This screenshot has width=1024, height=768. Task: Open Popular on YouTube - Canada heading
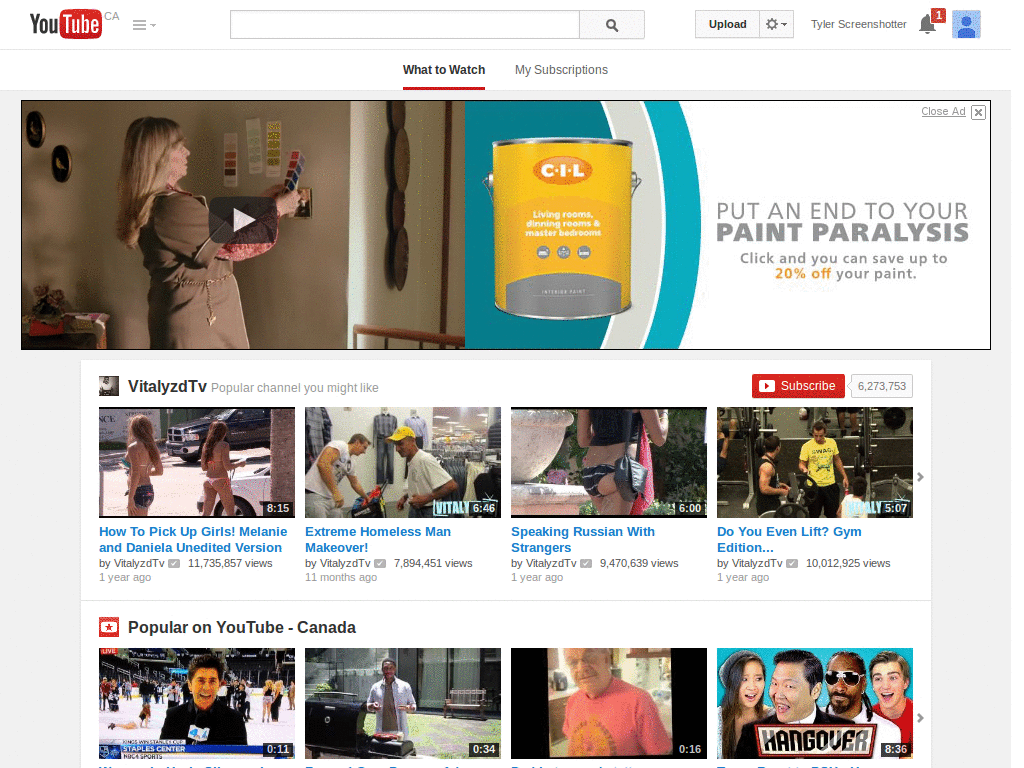click(x=242, y=628)
